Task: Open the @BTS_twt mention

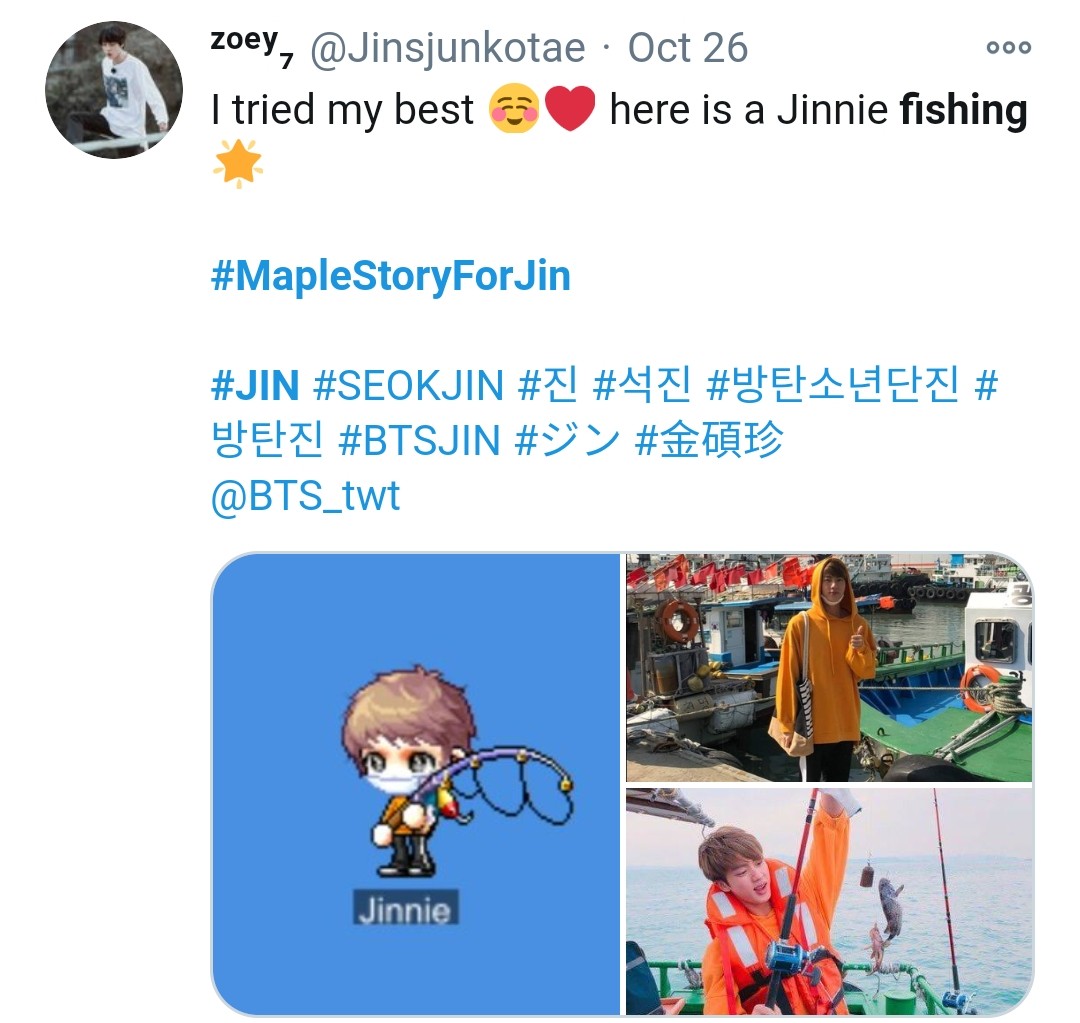Action: tap(305, 496)
